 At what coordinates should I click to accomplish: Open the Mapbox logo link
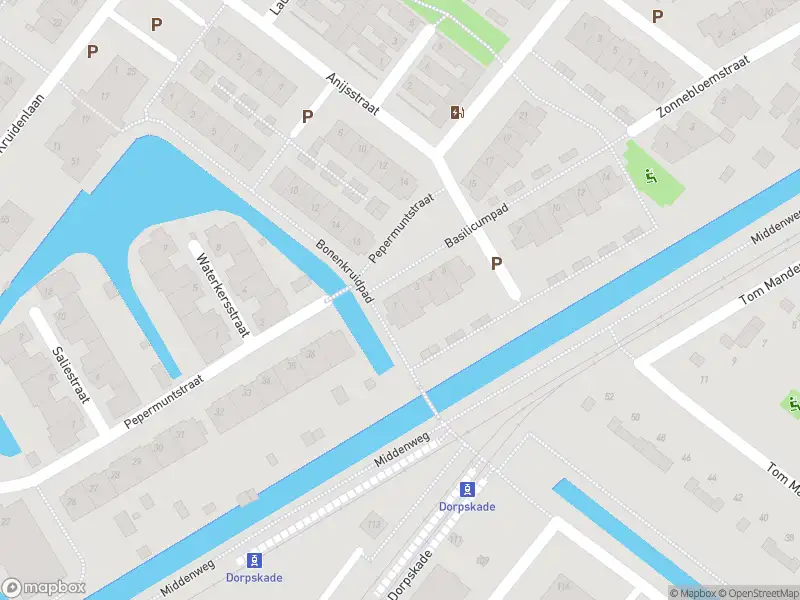(x=44, y=588)
